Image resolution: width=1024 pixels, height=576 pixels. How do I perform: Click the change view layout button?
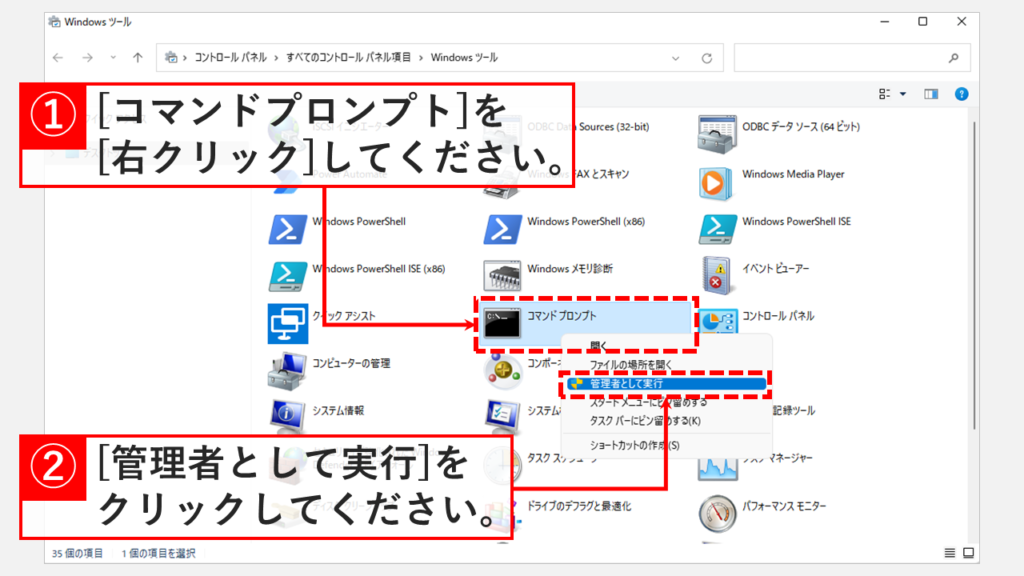tap(885, 94)
